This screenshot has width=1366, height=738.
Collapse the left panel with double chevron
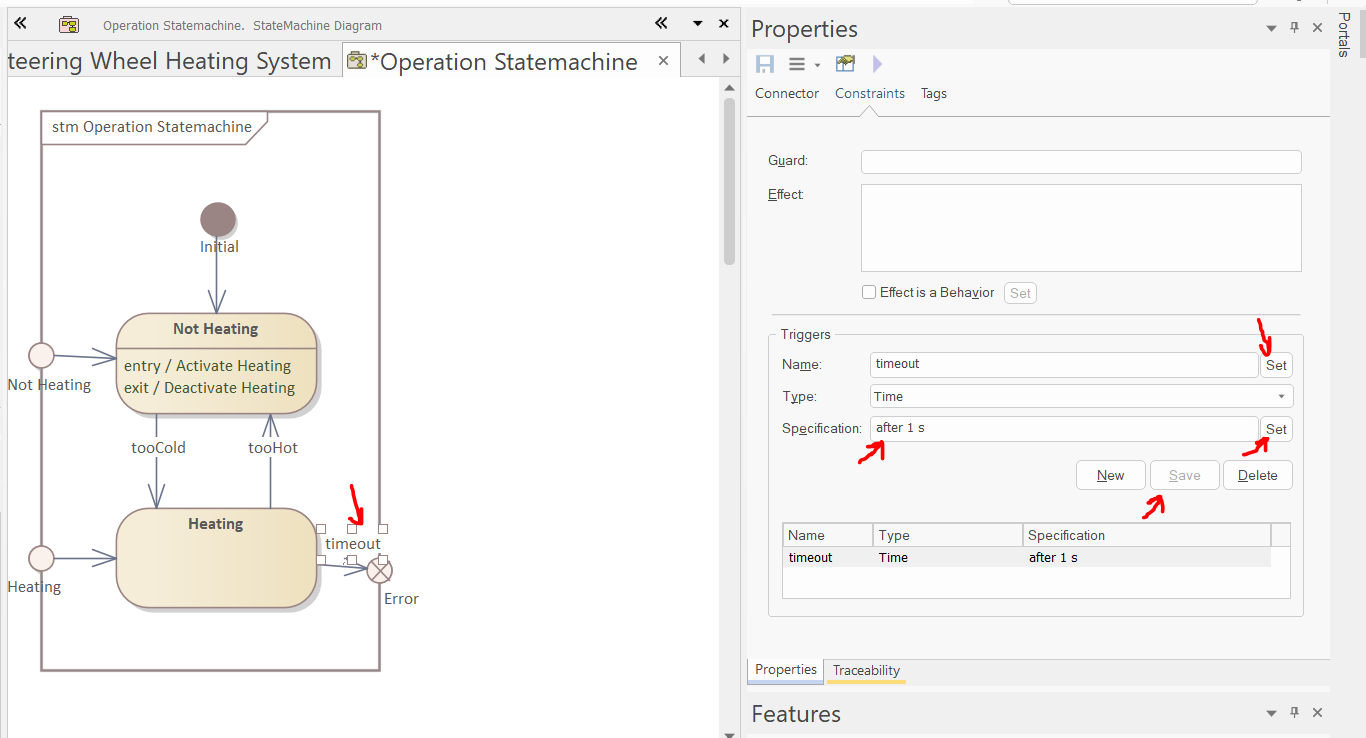point(20,24)
